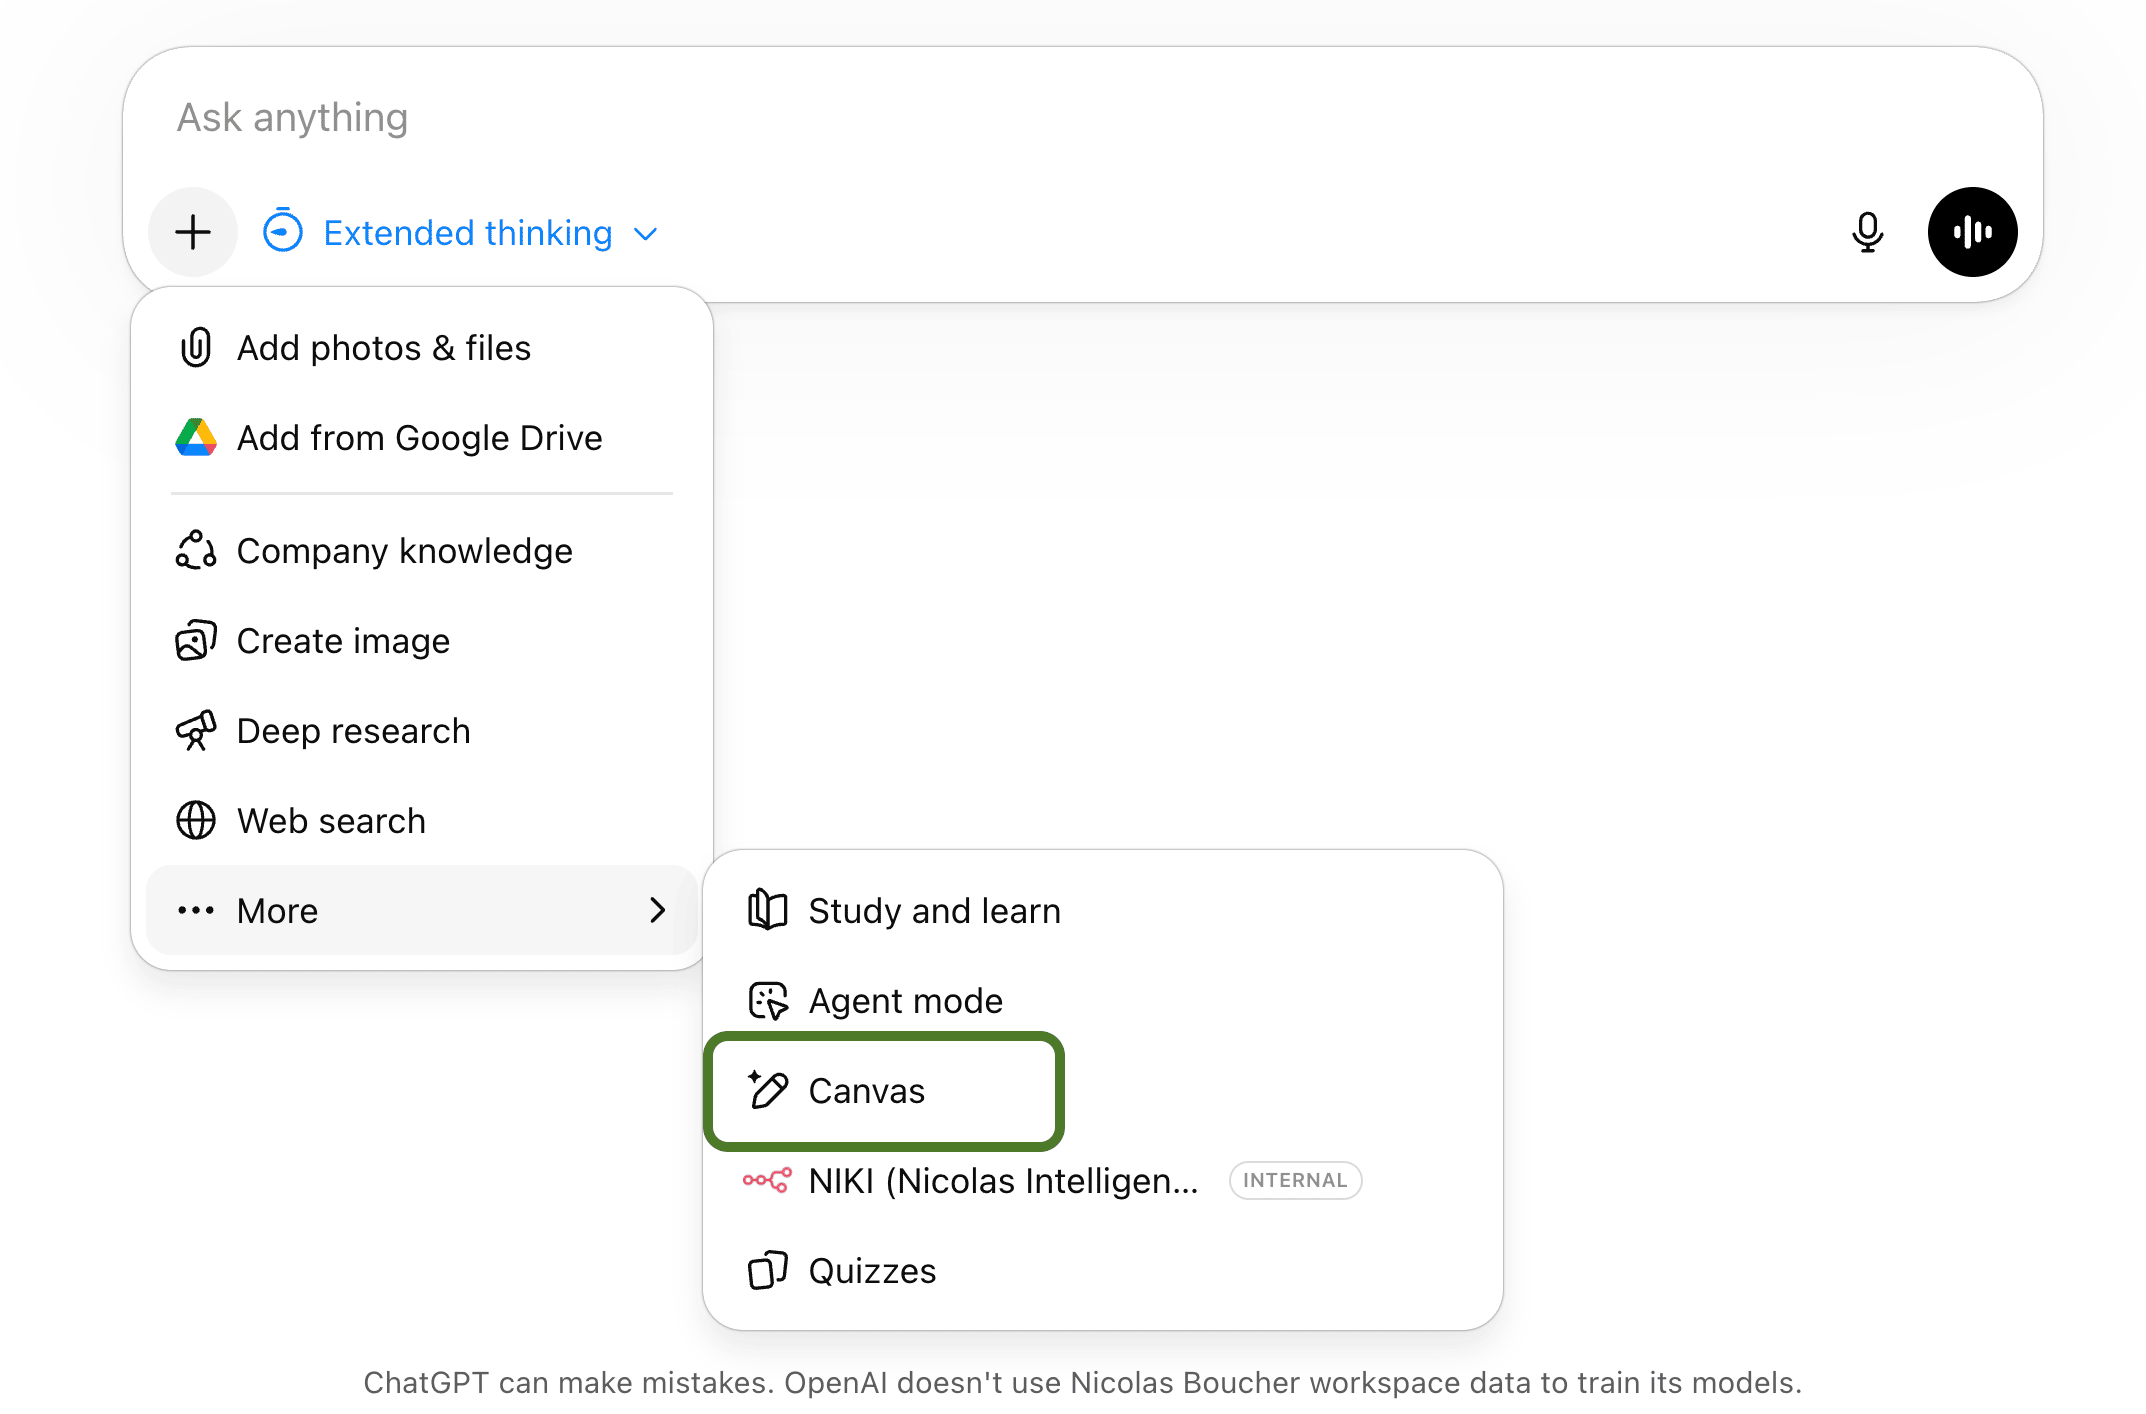Choose Study and learn option
Image resolution: width=2146 pixels, height=1414 pixels.
pyautogui.click(x=934, y=911)
